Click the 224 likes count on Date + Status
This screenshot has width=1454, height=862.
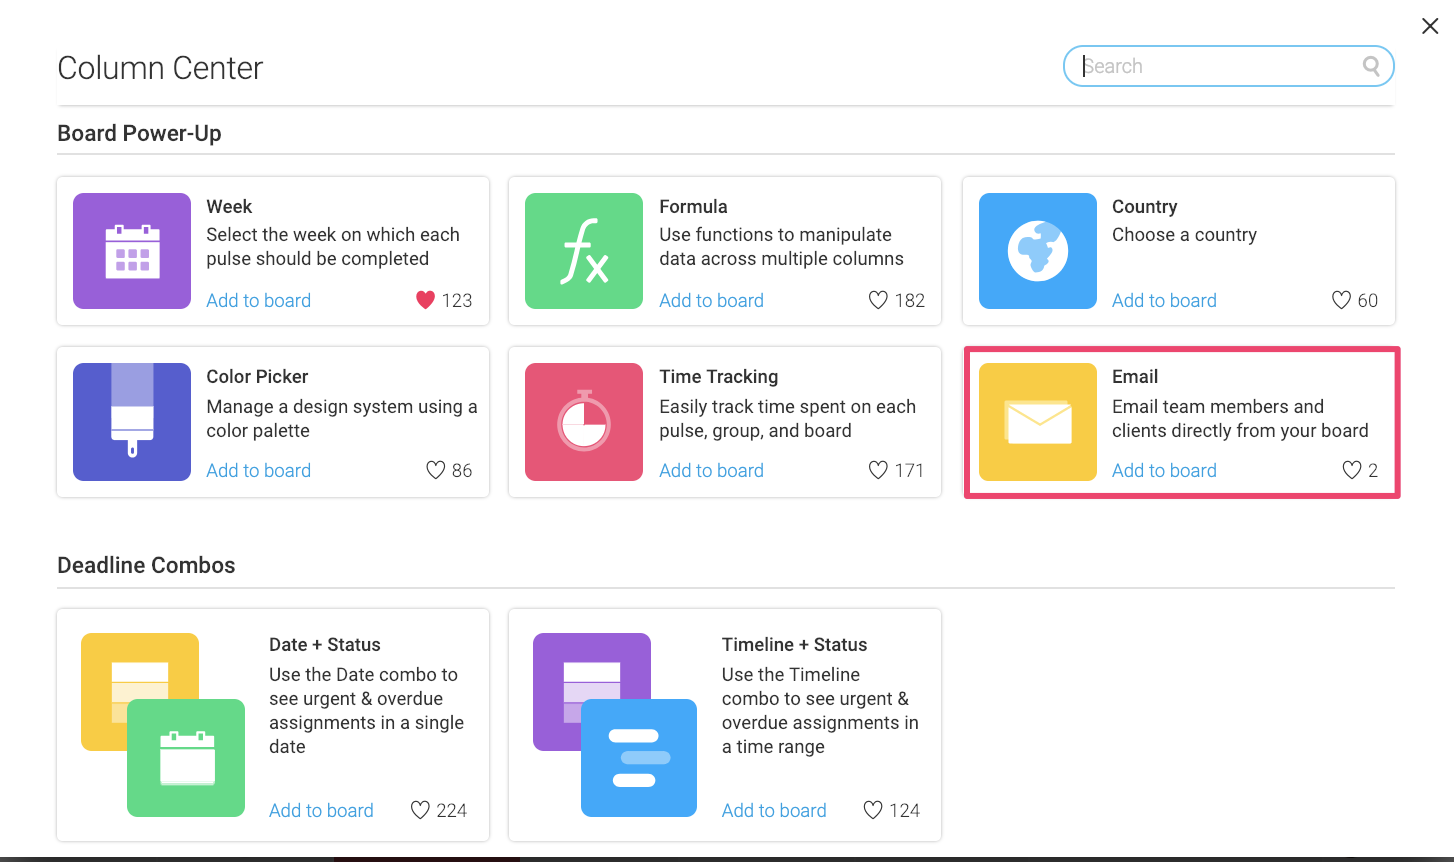[x=452, y=810]
